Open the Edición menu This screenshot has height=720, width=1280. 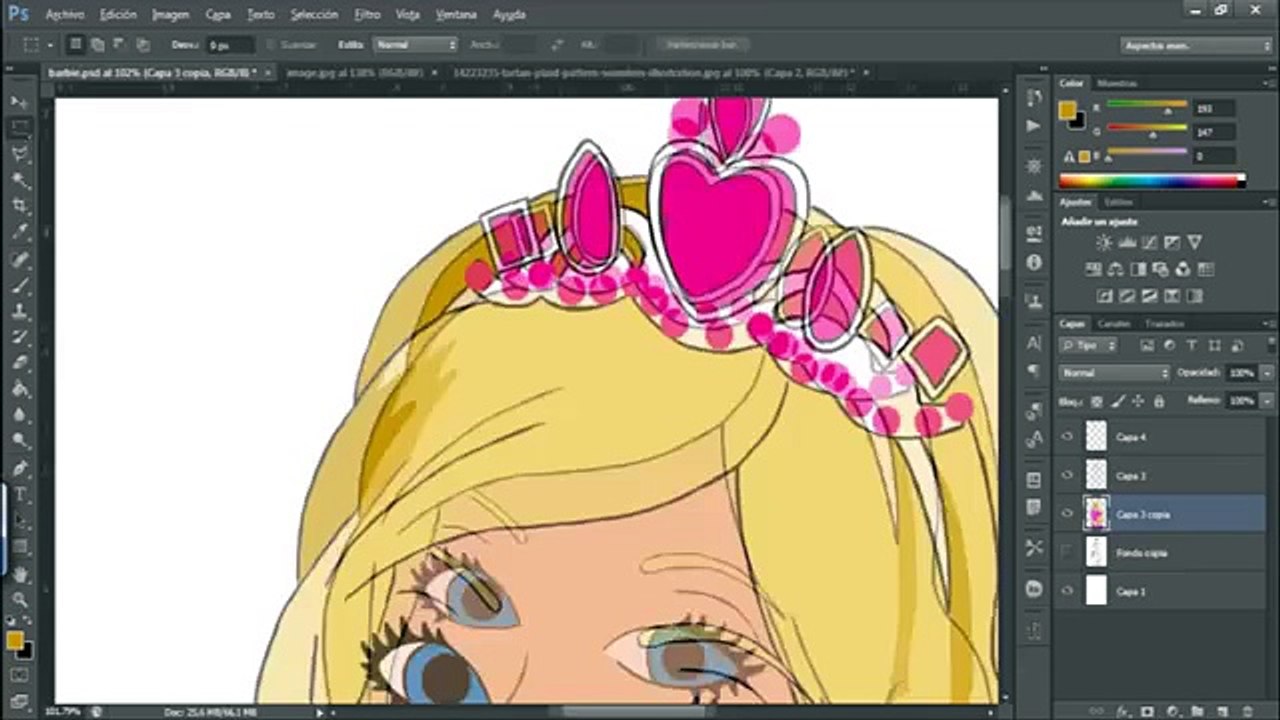[x=118, y=15]
